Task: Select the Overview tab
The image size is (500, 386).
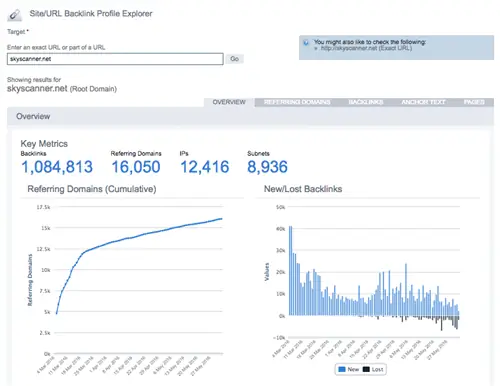Action: (x=229, y=102)
